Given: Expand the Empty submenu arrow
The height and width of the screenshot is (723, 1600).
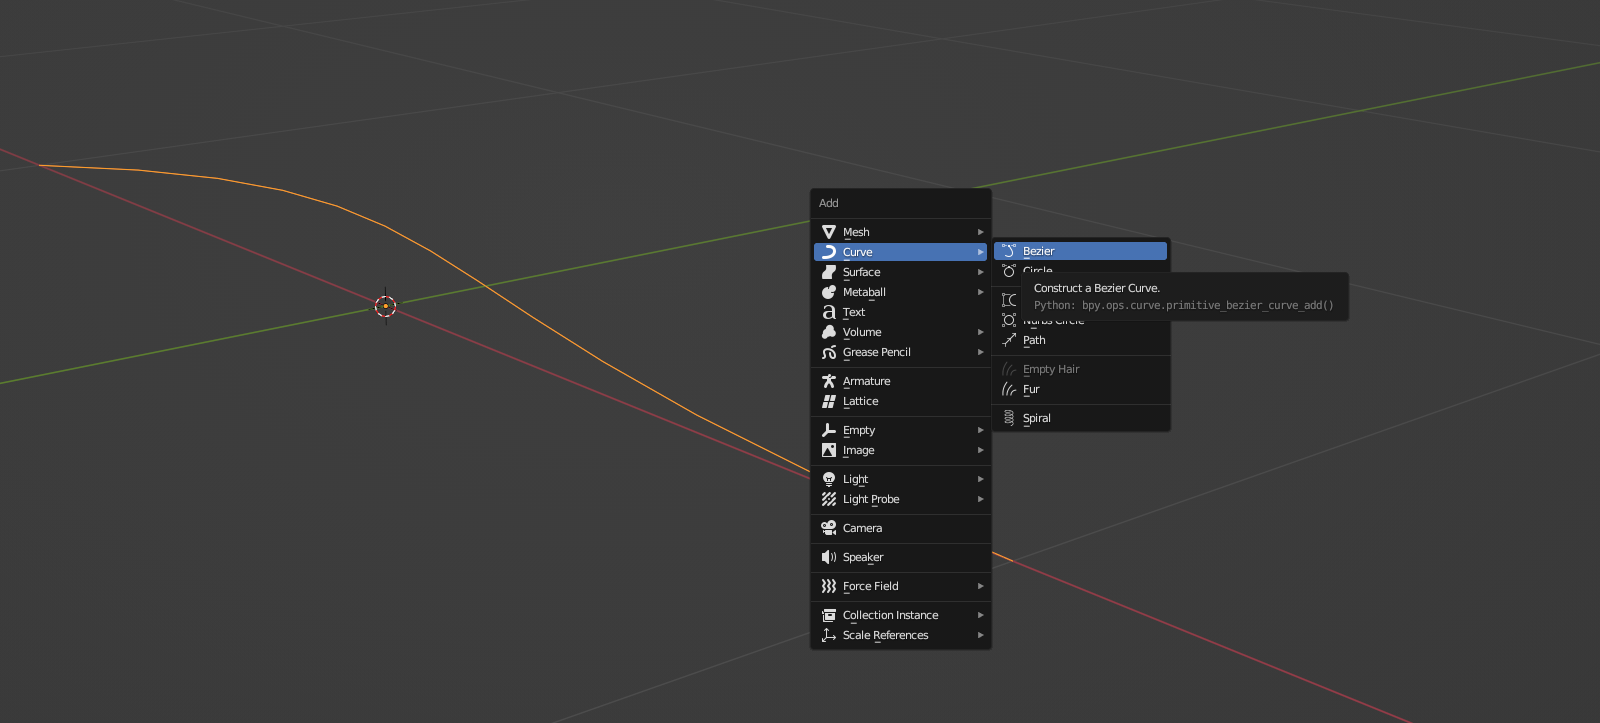Looking at the screenshot, I should (x=981, y=430).
